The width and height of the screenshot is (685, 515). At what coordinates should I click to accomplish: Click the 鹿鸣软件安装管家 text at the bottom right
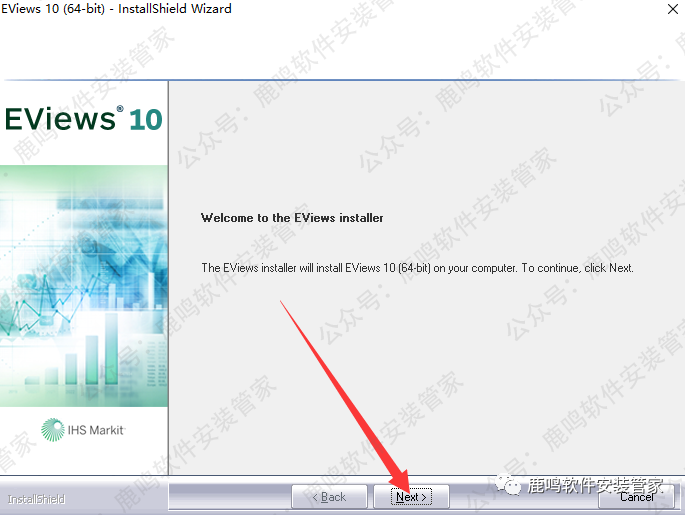click(594, 486)
